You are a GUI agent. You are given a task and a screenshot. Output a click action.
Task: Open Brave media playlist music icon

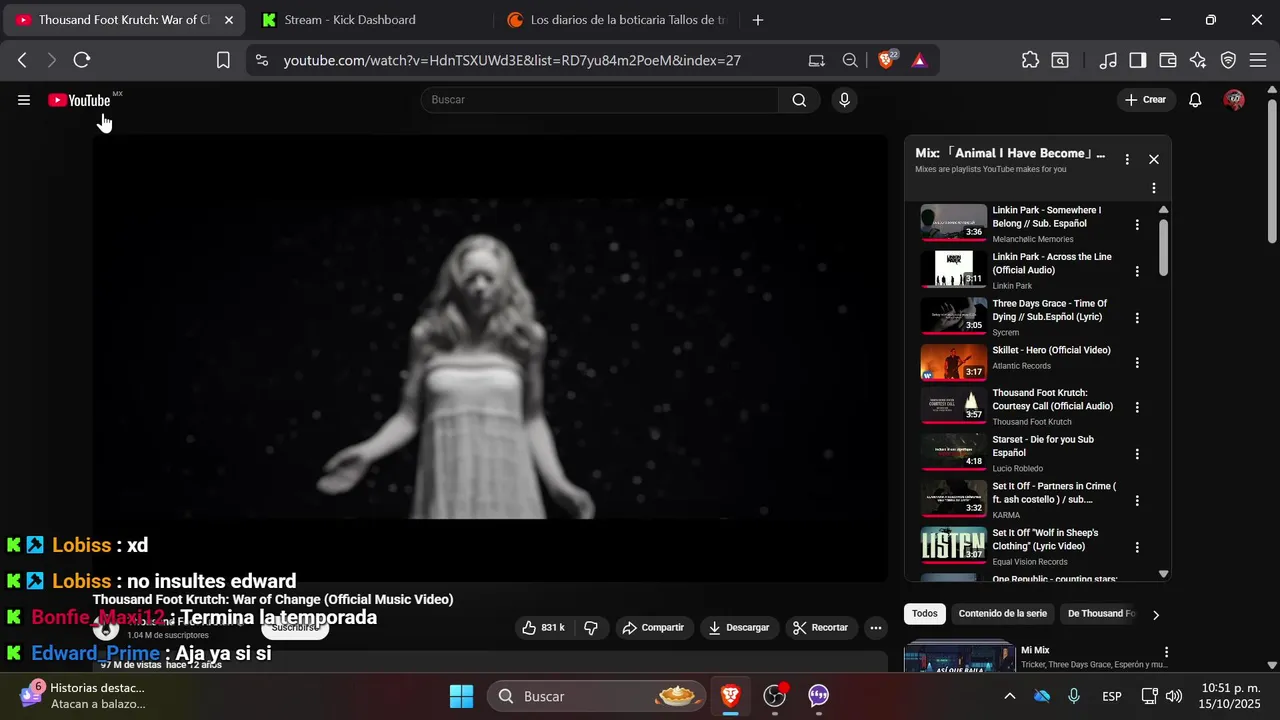[x=1108, y=60]
